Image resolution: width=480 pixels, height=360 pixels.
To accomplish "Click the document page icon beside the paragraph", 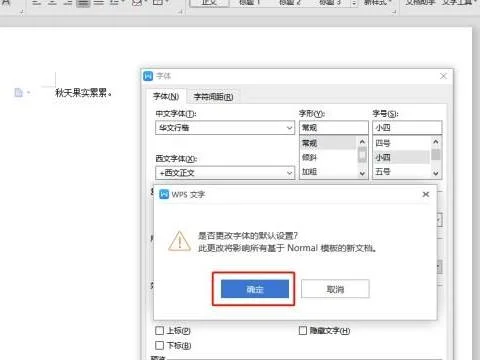I will coord(19,92).
